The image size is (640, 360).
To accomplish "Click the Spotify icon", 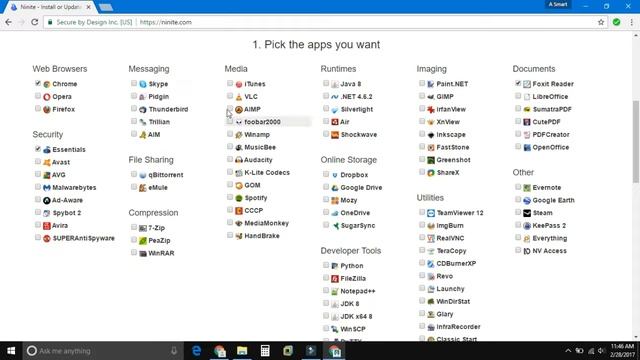I will 239,198.
